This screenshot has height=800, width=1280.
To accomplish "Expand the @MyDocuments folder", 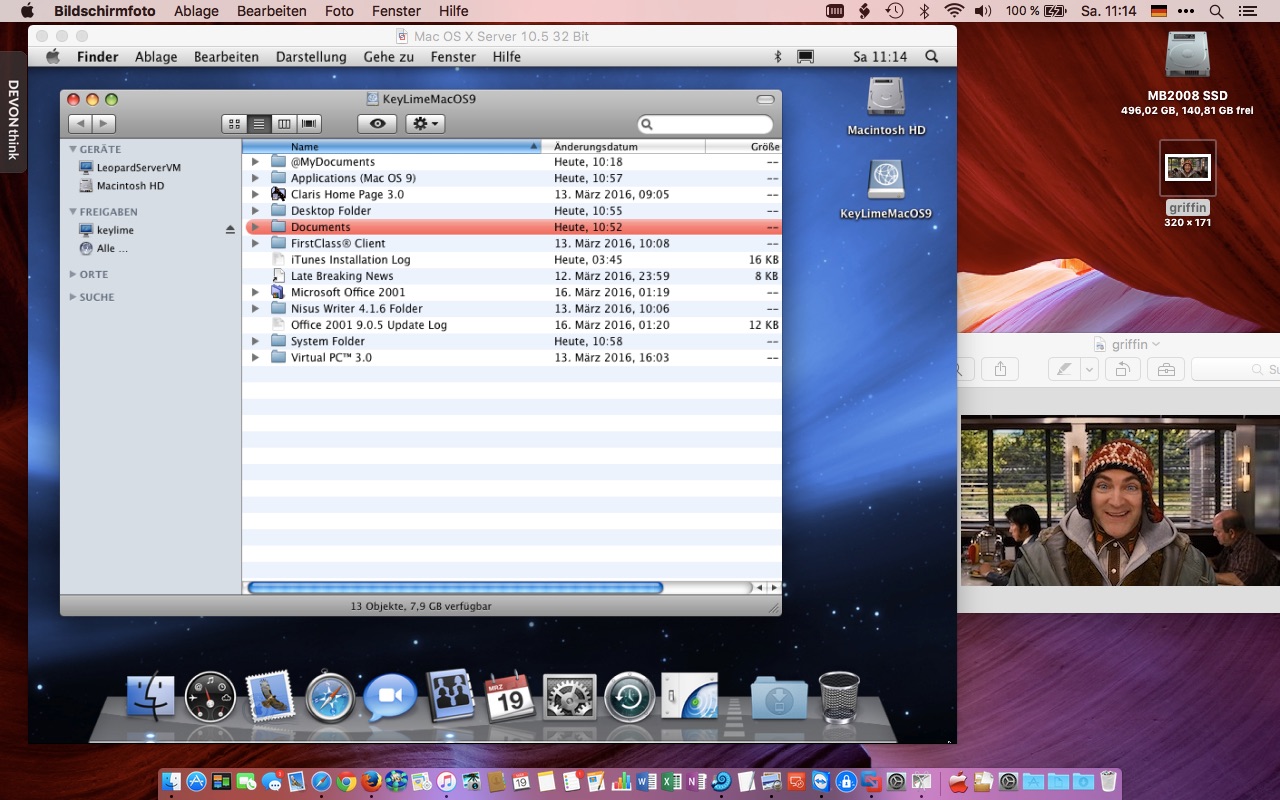I will (255, 162).
